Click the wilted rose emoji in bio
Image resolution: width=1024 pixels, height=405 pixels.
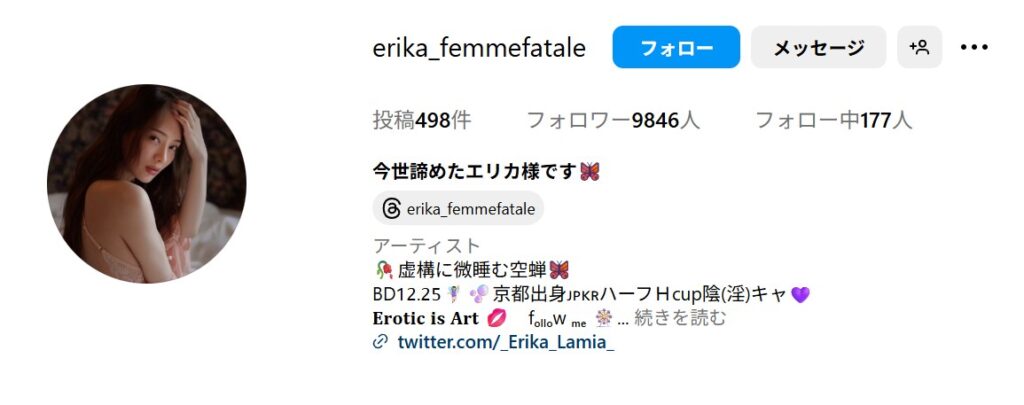coord(384,270)
